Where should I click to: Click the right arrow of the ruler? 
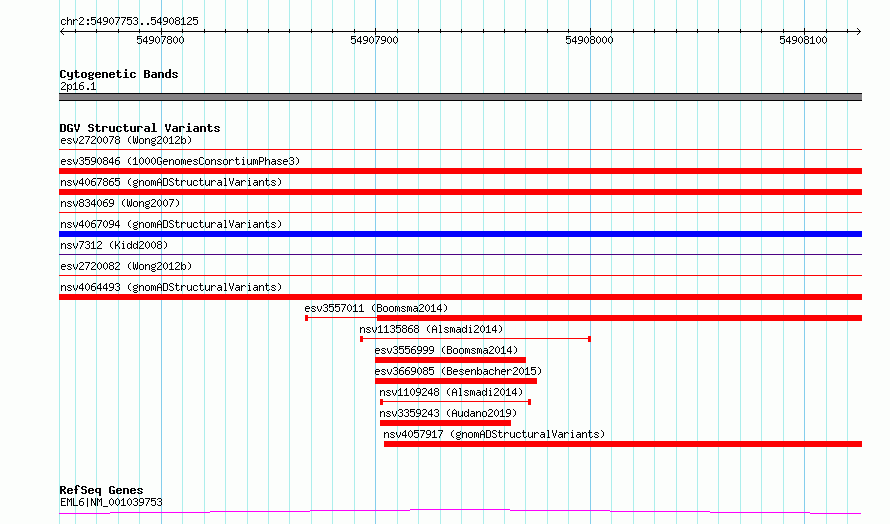pos(858,31)
